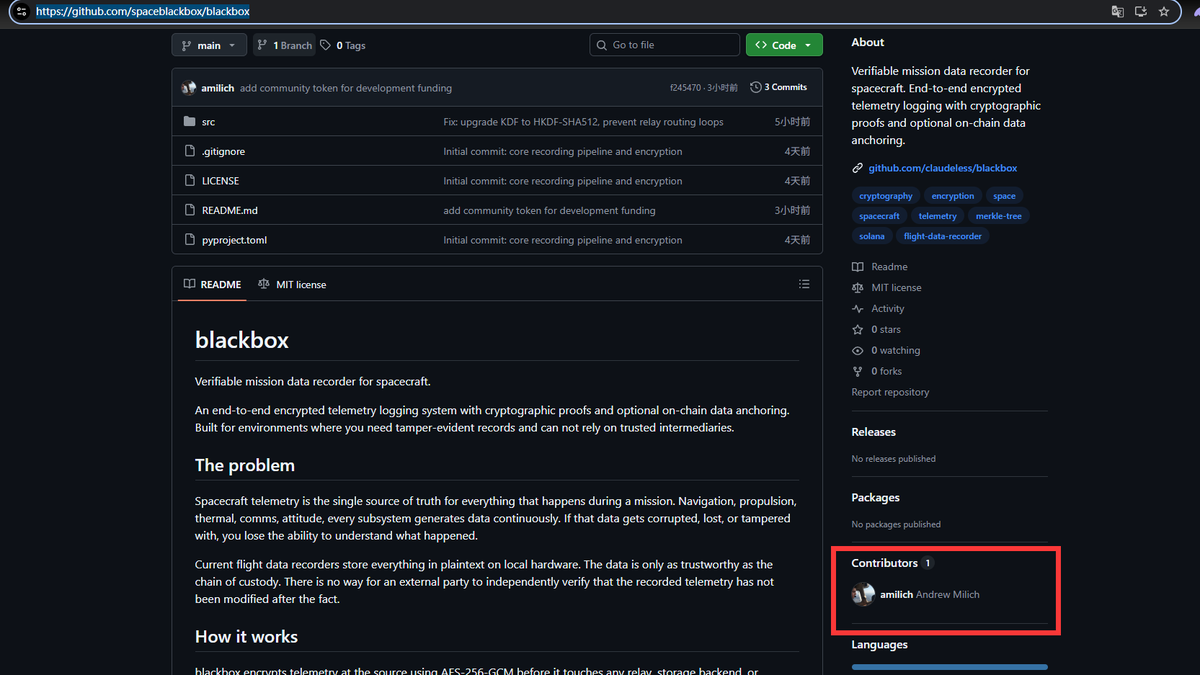Open the HKDF-SHA512 fix commit message

[x=583, y=122]
